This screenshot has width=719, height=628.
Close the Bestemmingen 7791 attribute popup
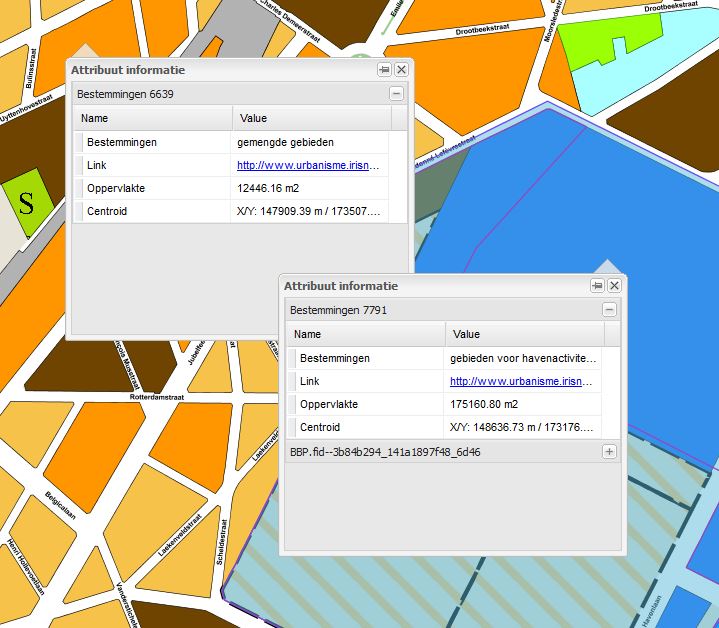pos(614,286)
